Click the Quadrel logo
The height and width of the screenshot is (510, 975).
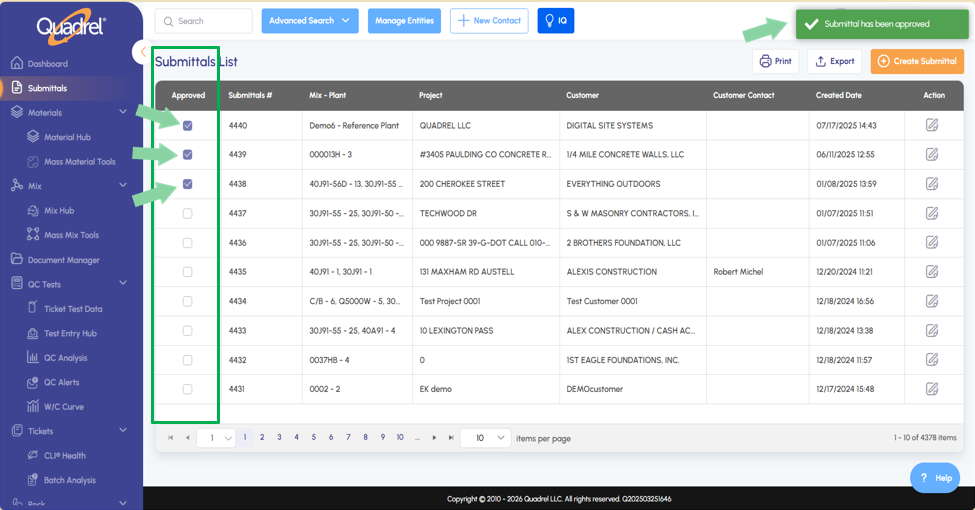click(x=71, y=27)
